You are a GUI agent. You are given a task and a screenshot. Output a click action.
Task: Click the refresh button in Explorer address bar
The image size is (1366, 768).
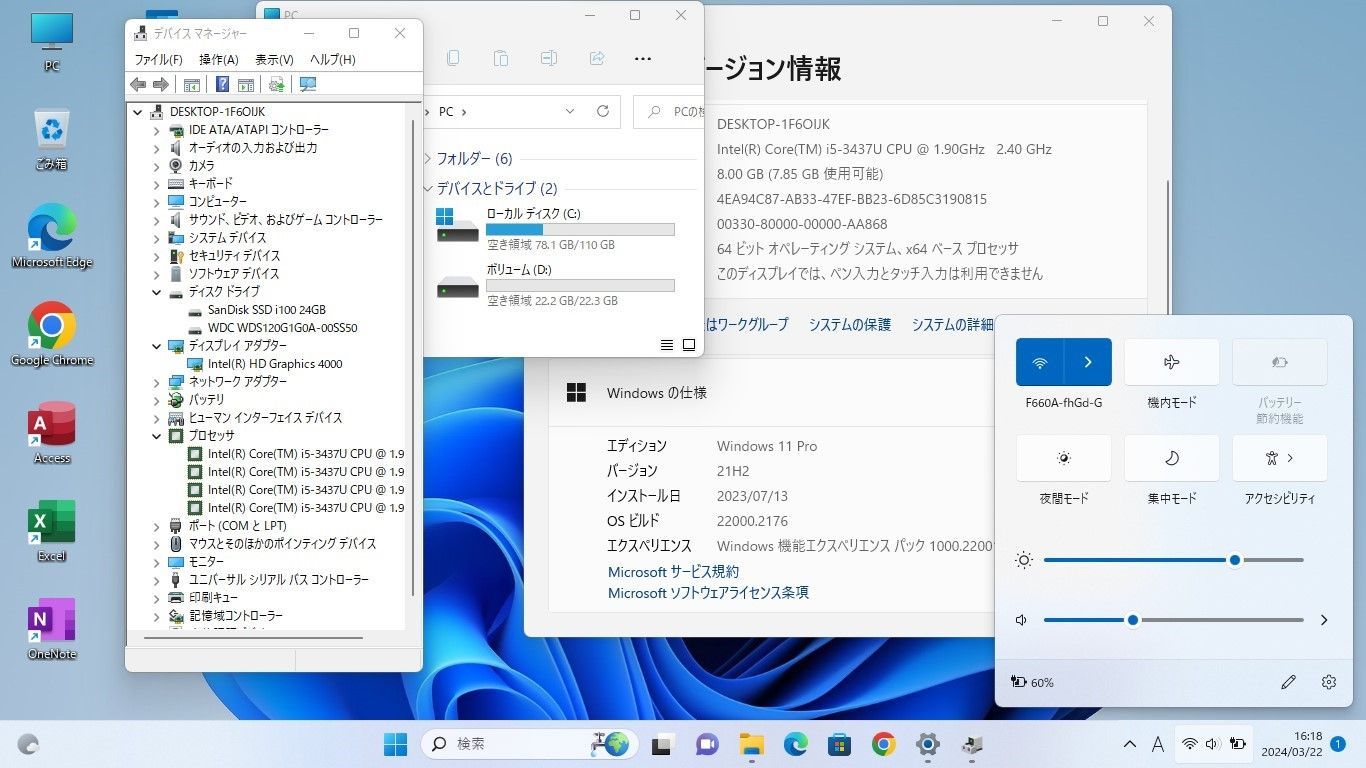pos(603,111)
